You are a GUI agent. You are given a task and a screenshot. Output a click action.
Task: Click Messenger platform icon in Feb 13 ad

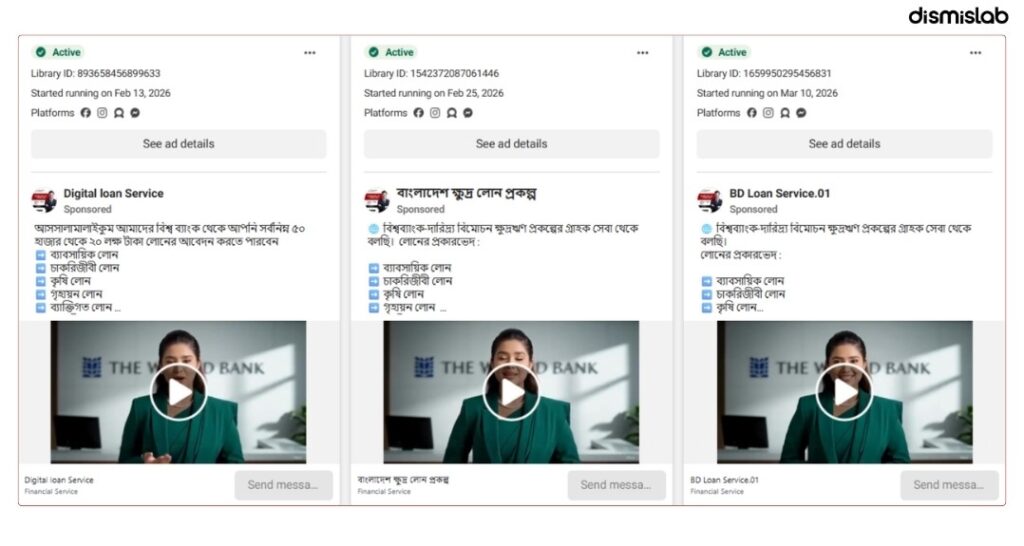click(x=135, y=113)
